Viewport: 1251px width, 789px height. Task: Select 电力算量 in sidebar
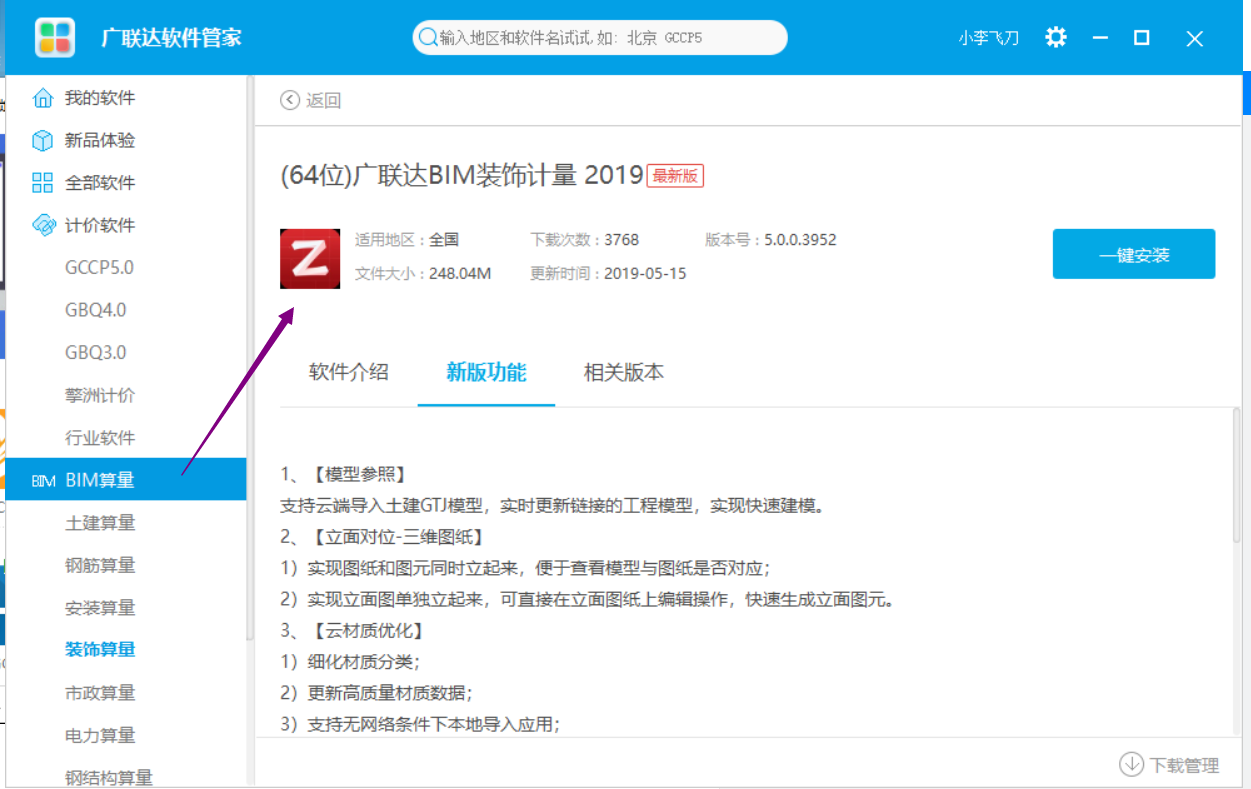point(100,735)
